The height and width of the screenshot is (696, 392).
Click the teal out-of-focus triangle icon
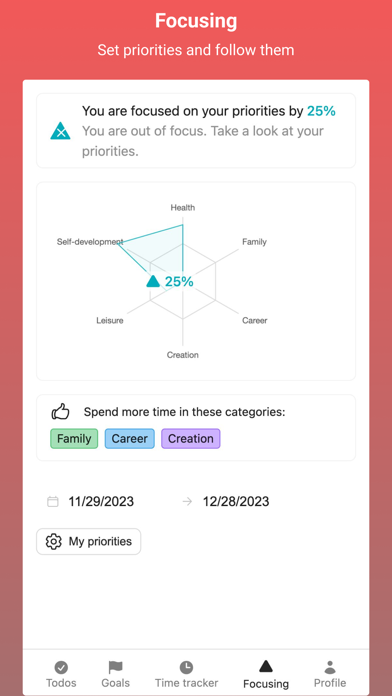pyautogui.click(x=60, y=131)
